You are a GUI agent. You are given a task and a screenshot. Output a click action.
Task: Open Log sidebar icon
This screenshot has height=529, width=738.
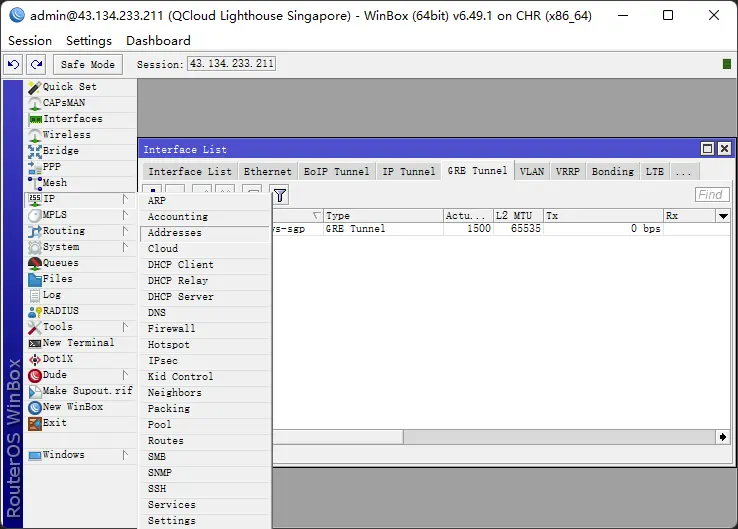click(x=35, y=295)
